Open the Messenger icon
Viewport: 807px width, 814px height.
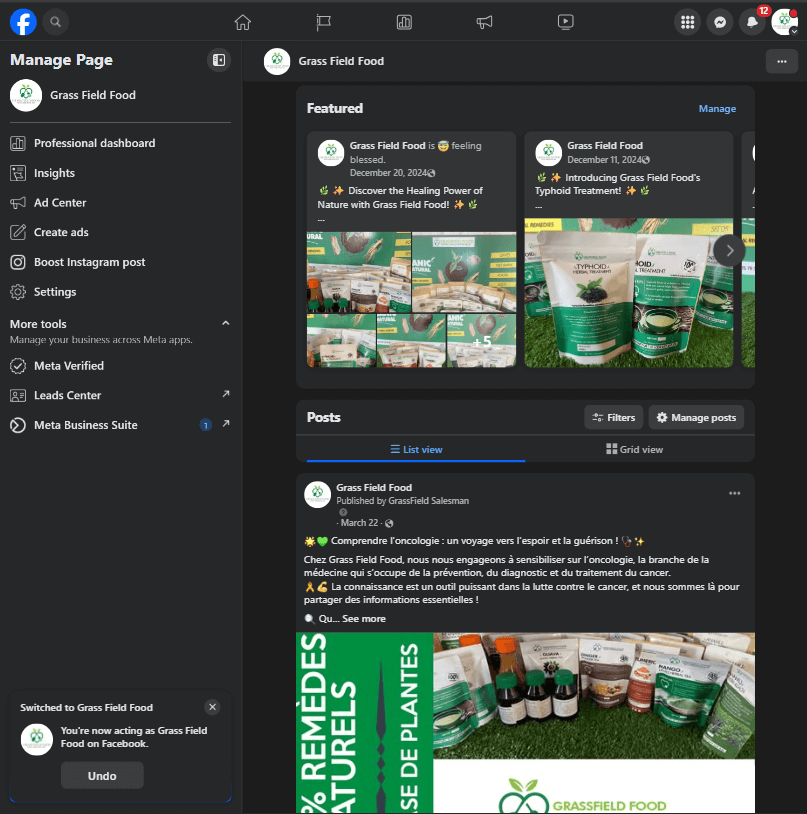(719, 21)
